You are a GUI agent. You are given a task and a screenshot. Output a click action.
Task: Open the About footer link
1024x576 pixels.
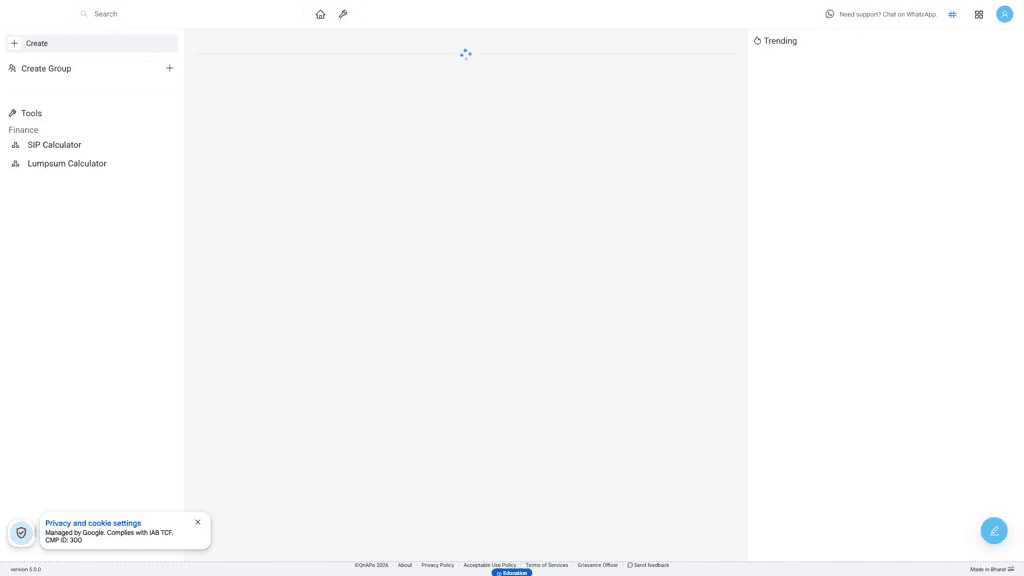coord(405,565)
